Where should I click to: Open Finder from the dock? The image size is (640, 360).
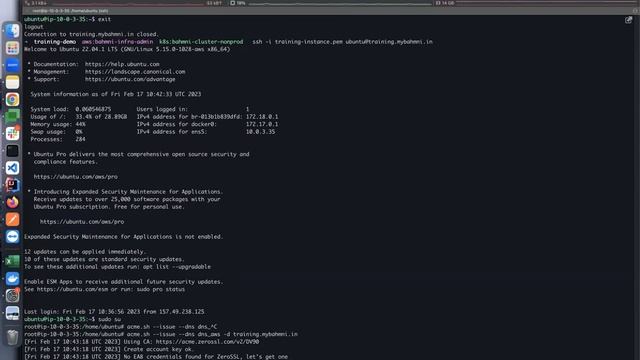coord(12,31)
